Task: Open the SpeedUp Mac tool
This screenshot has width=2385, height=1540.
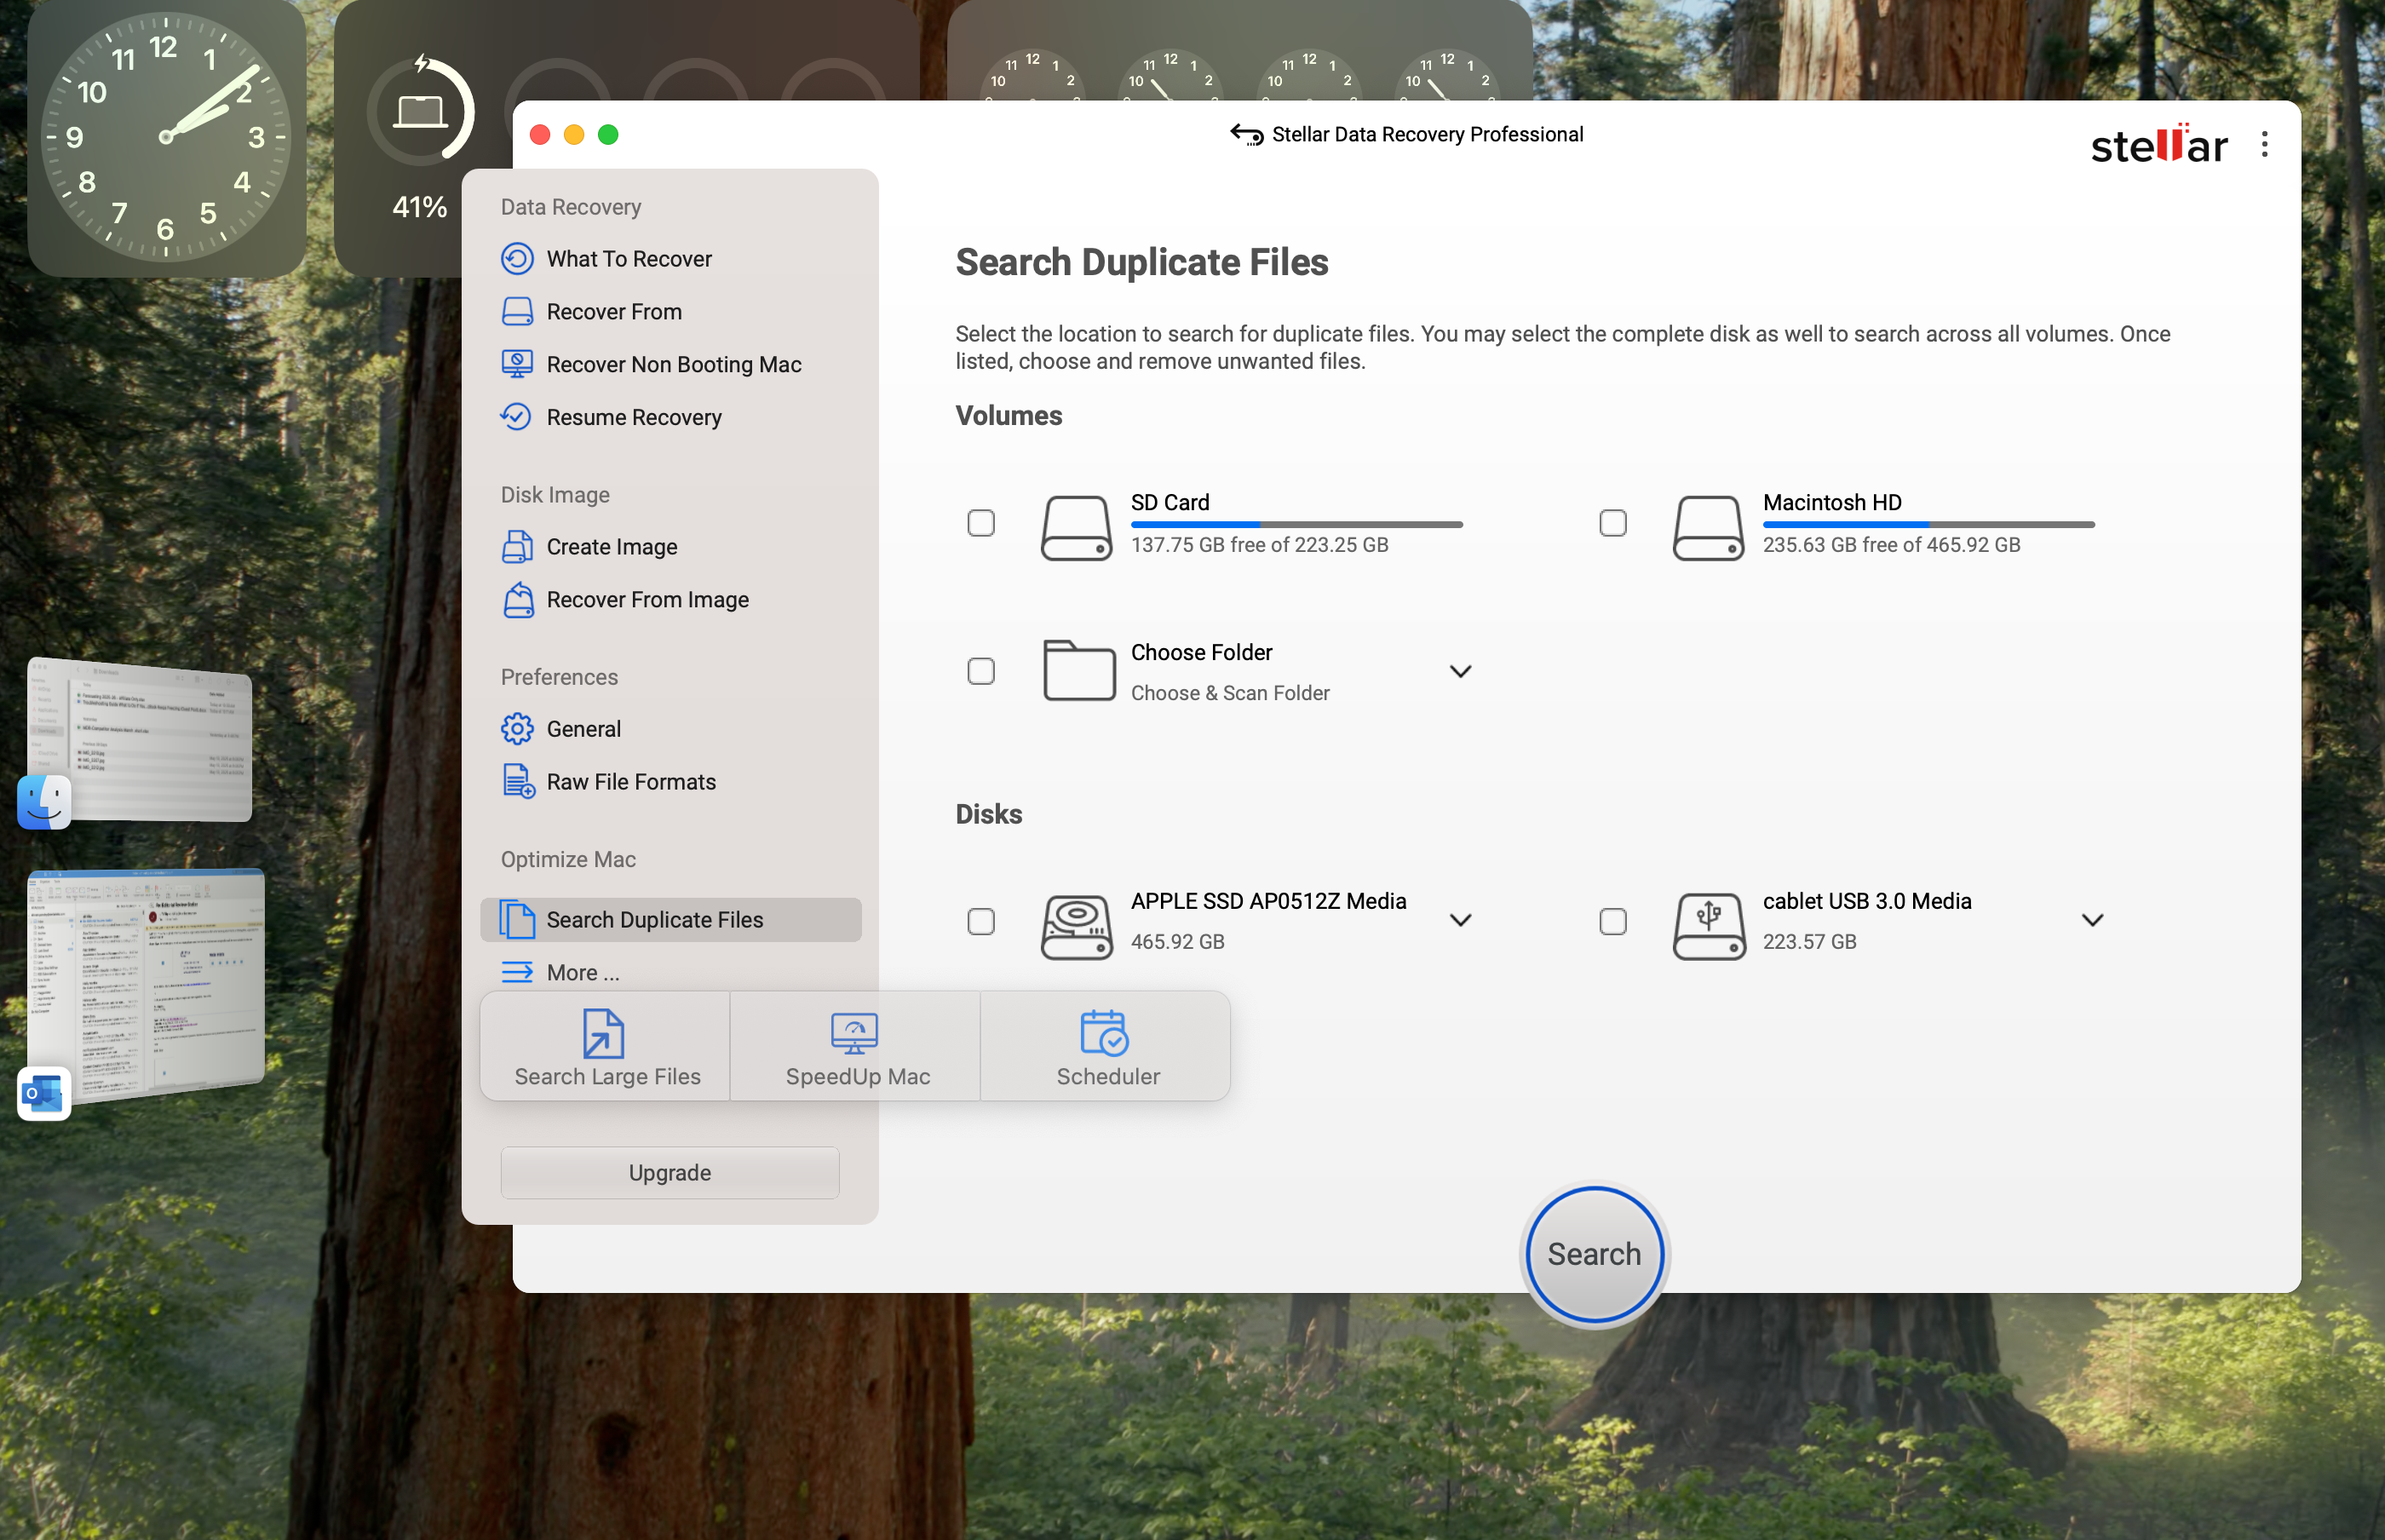Action: [856, 1047]
